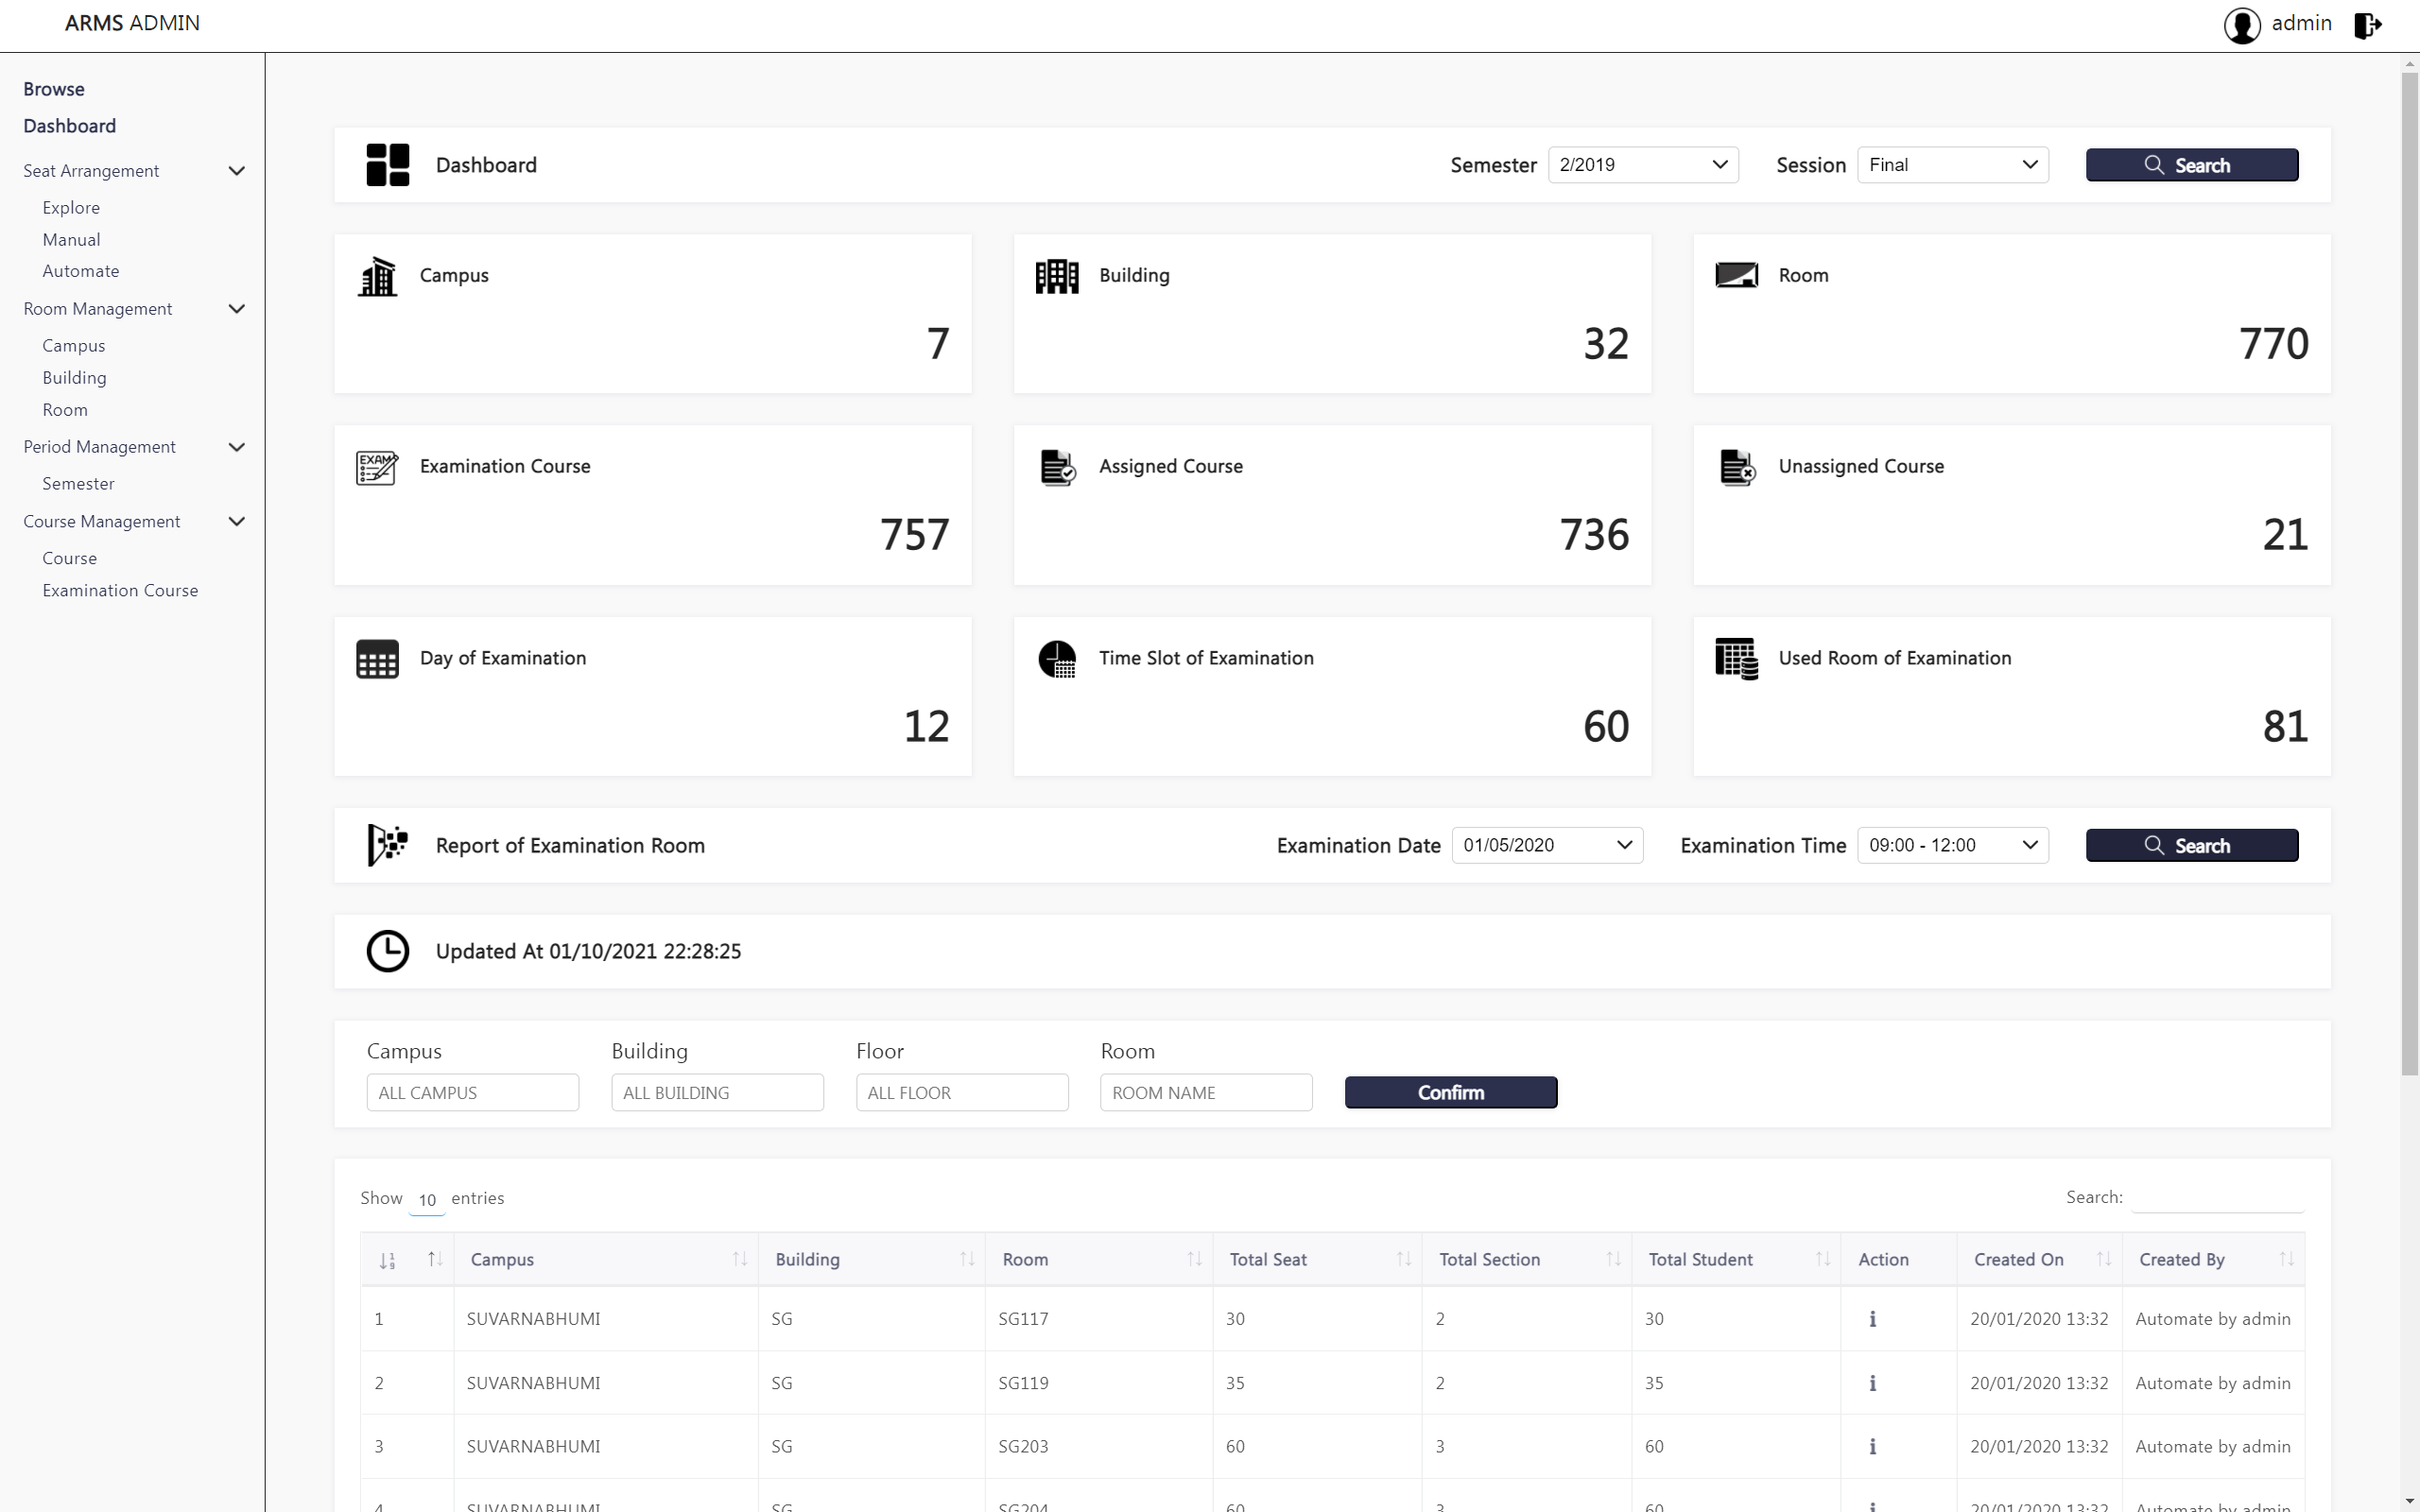The height and width of the screenshot is (1512, 2420).
Task: Click the logout icon next to admin
Action: point(2367,25)
